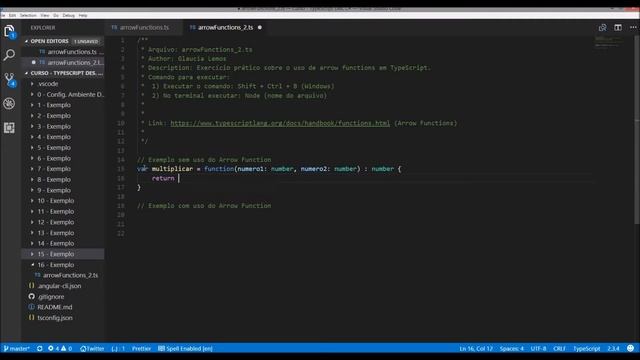Open the Edit menu
Viewport: 640px width, 360px height.
12,15
